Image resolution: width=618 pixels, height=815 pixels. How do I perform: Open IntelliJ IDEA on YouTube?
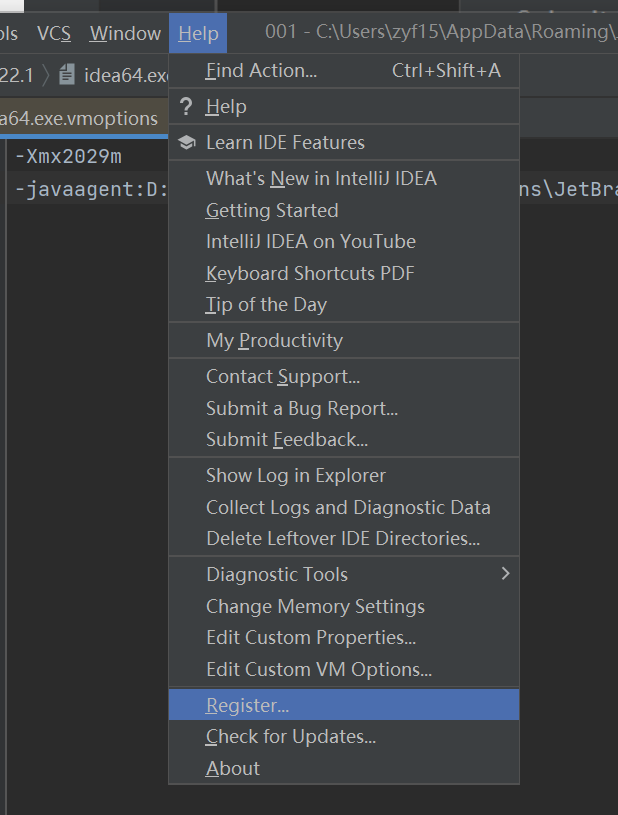(x=310, y=242)
